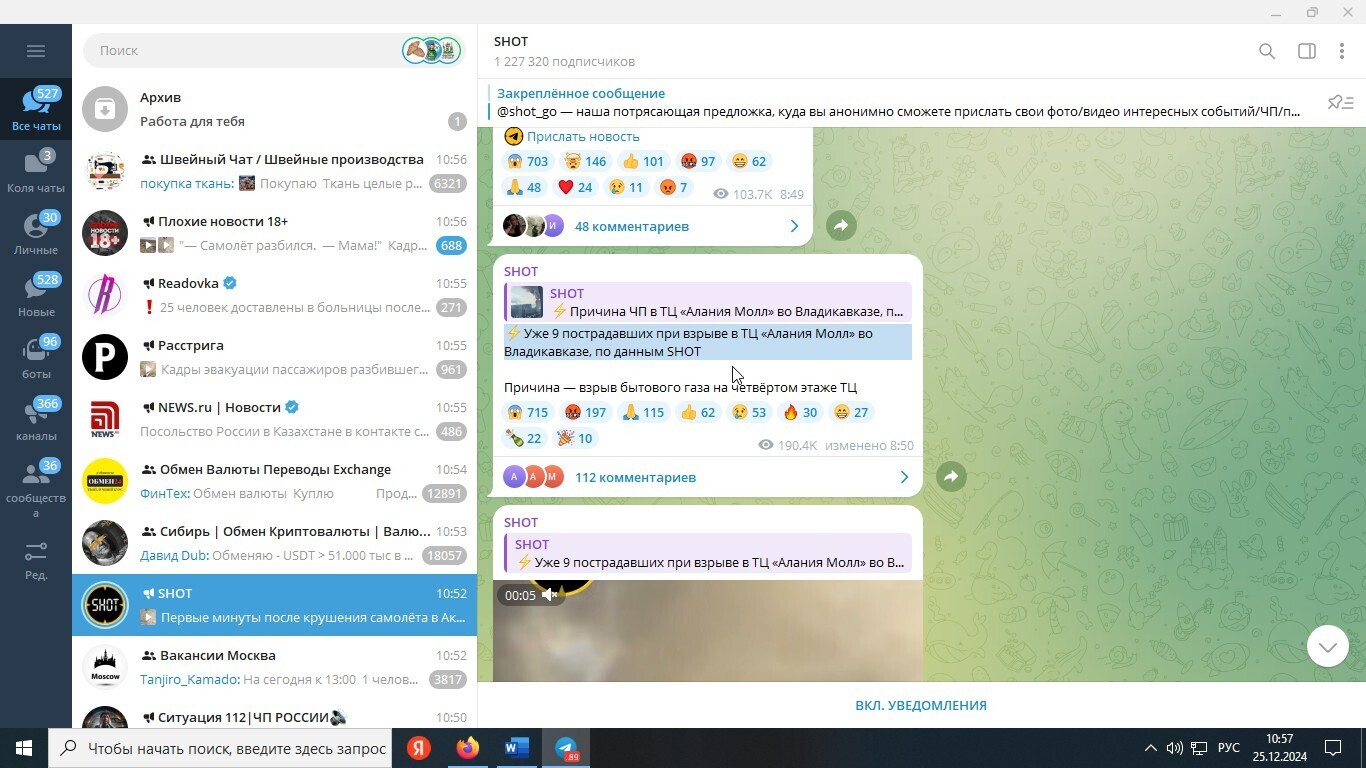Open the Архив archived chats

pos(274,109)
